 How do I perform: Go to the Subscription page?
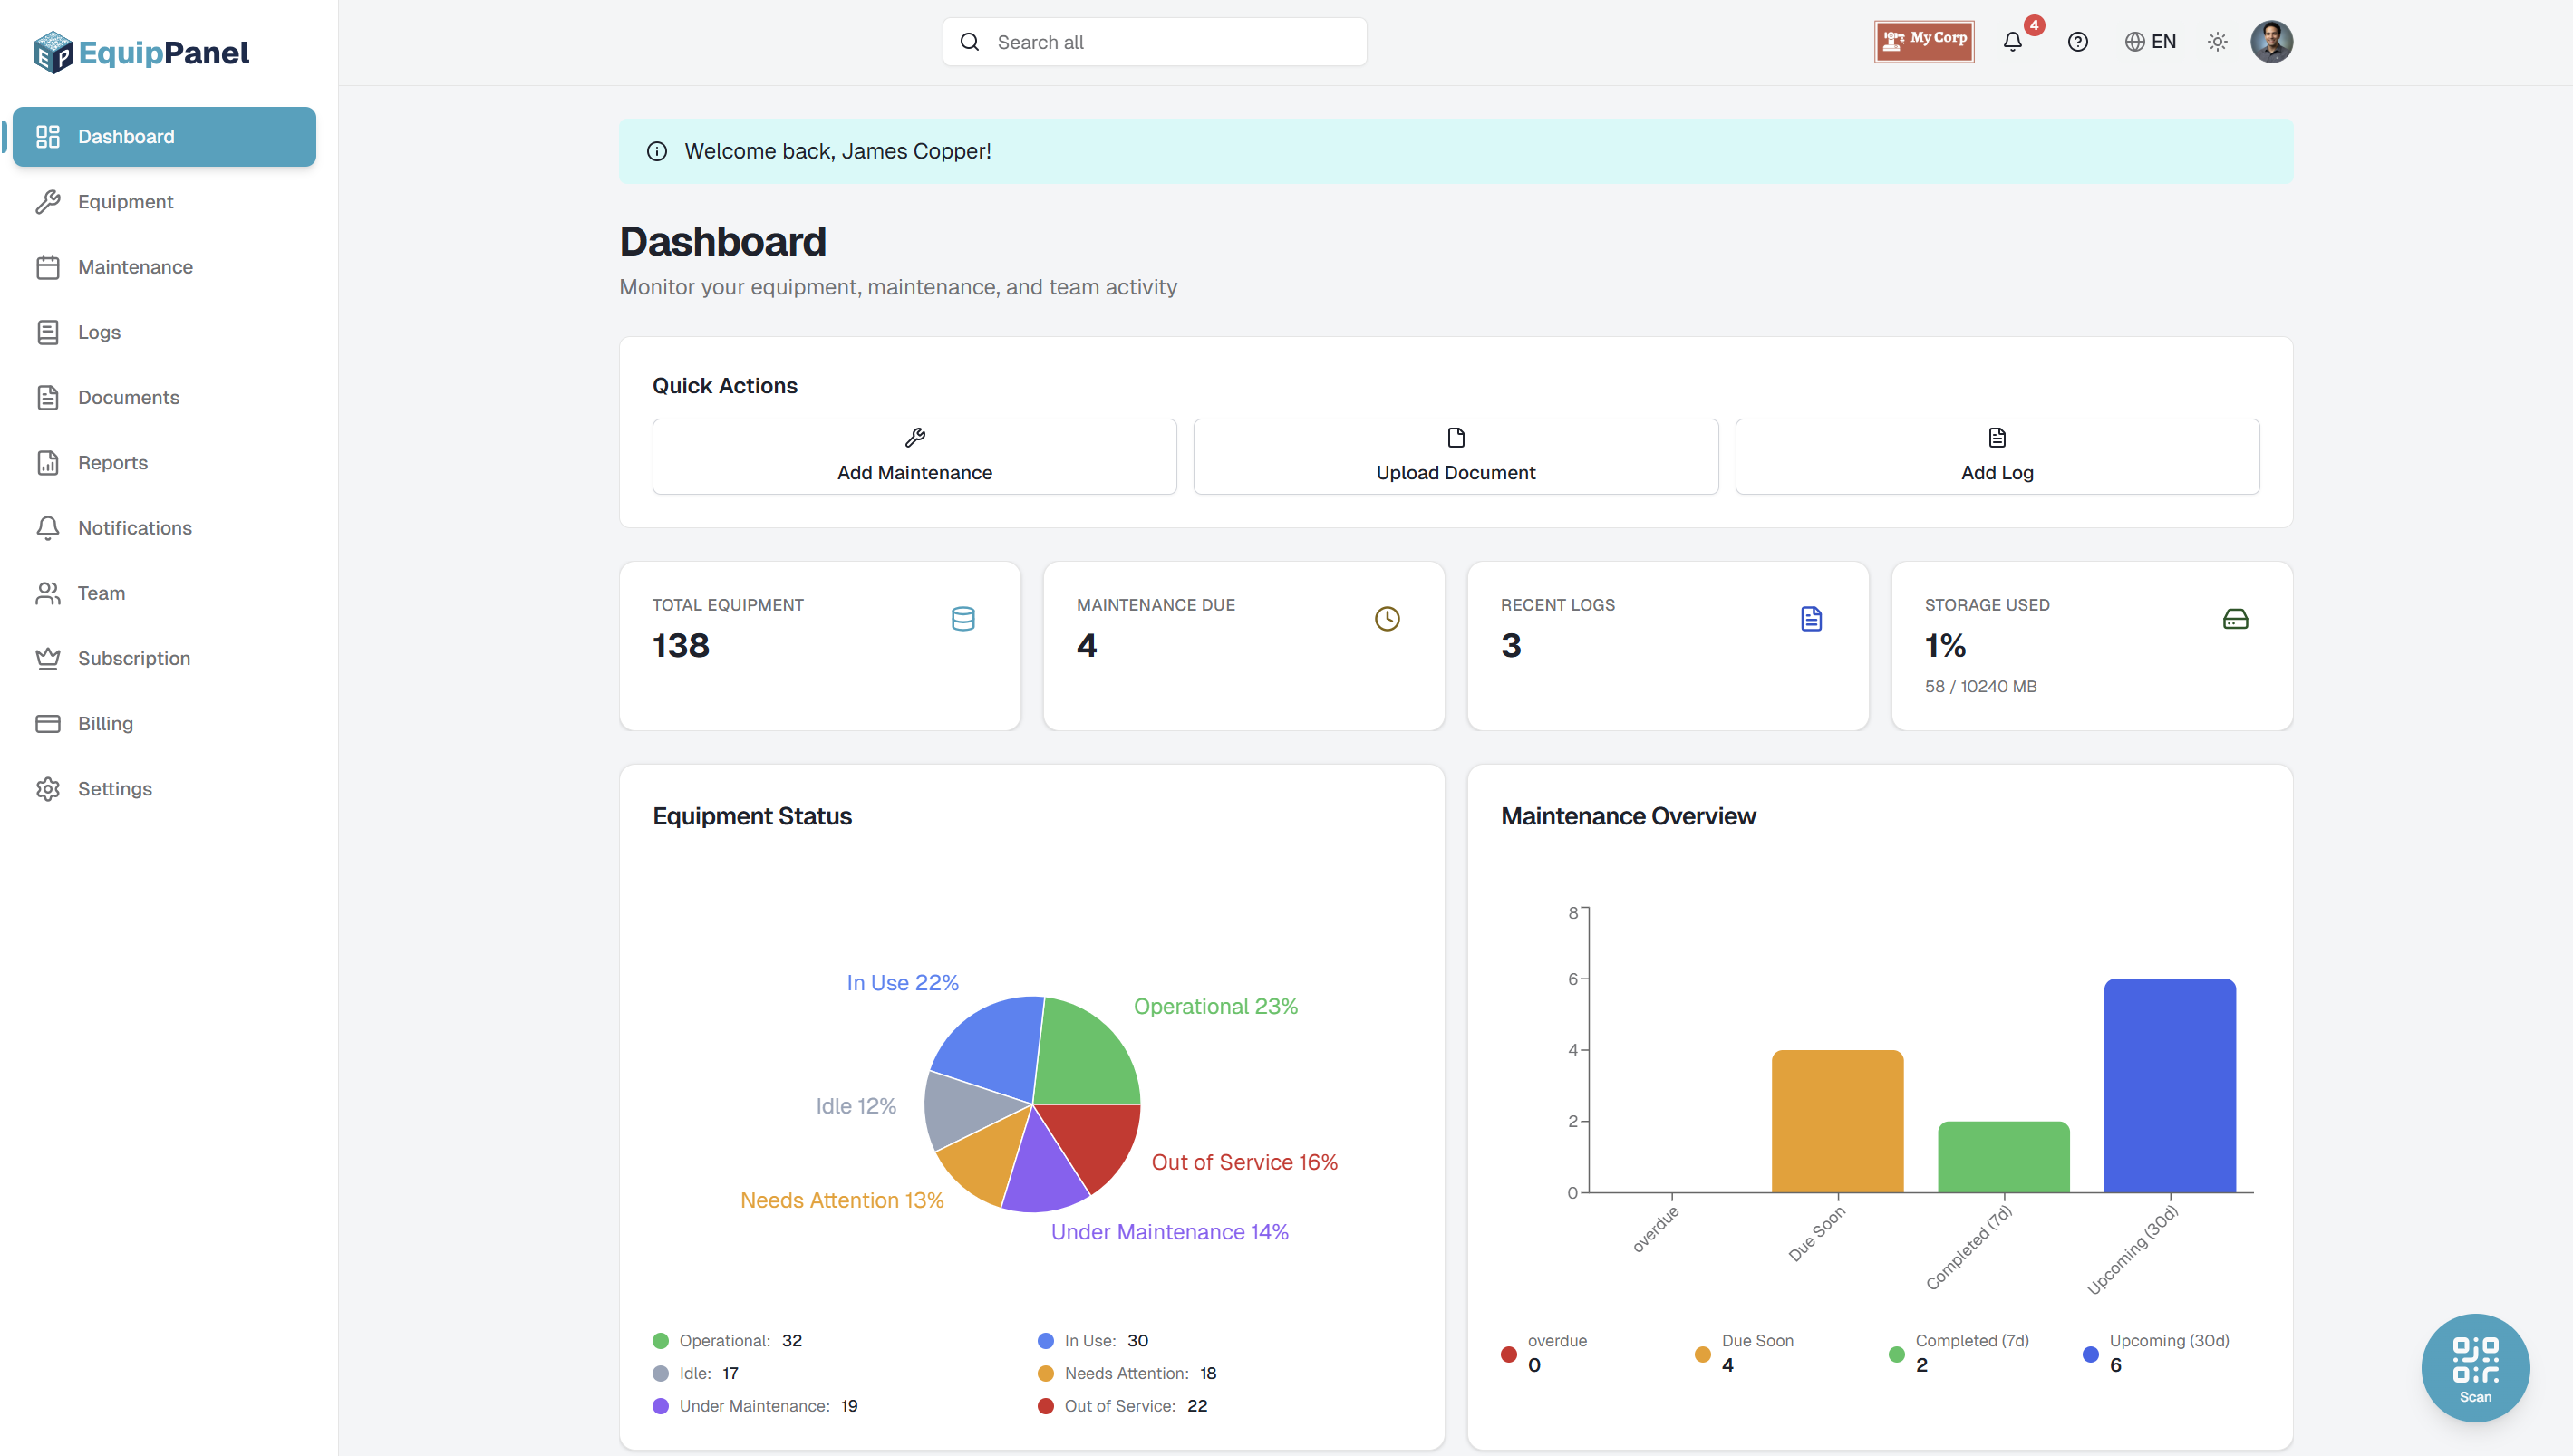click(133, 658)
